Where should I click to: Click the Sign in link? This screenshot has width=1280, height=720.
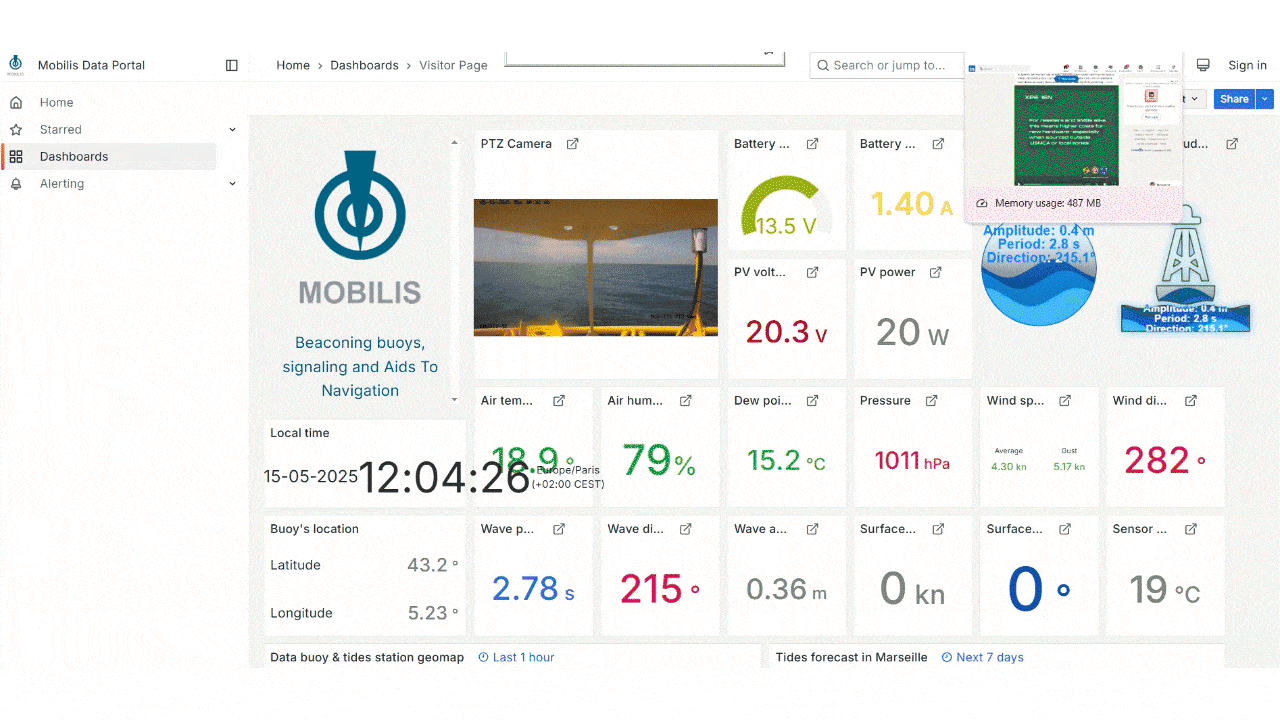pyautogui.click(x=1247, y=65)
